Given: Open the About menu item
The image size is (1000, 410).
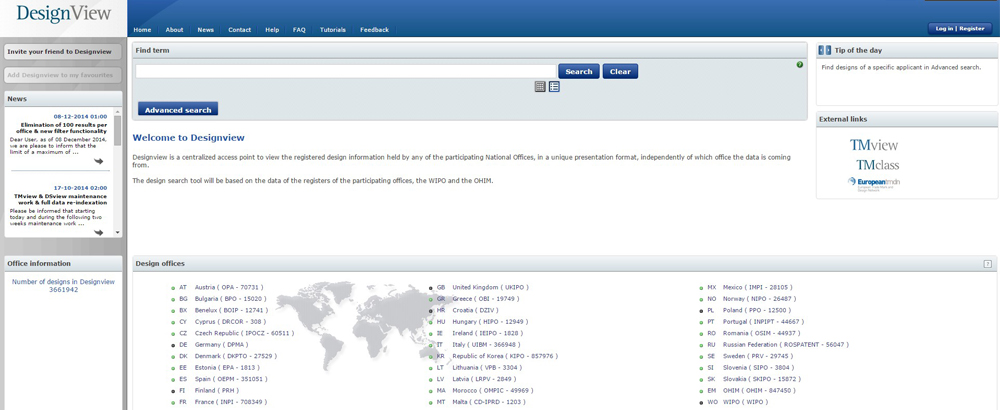Looking at the screenshot, I should 174,30.
